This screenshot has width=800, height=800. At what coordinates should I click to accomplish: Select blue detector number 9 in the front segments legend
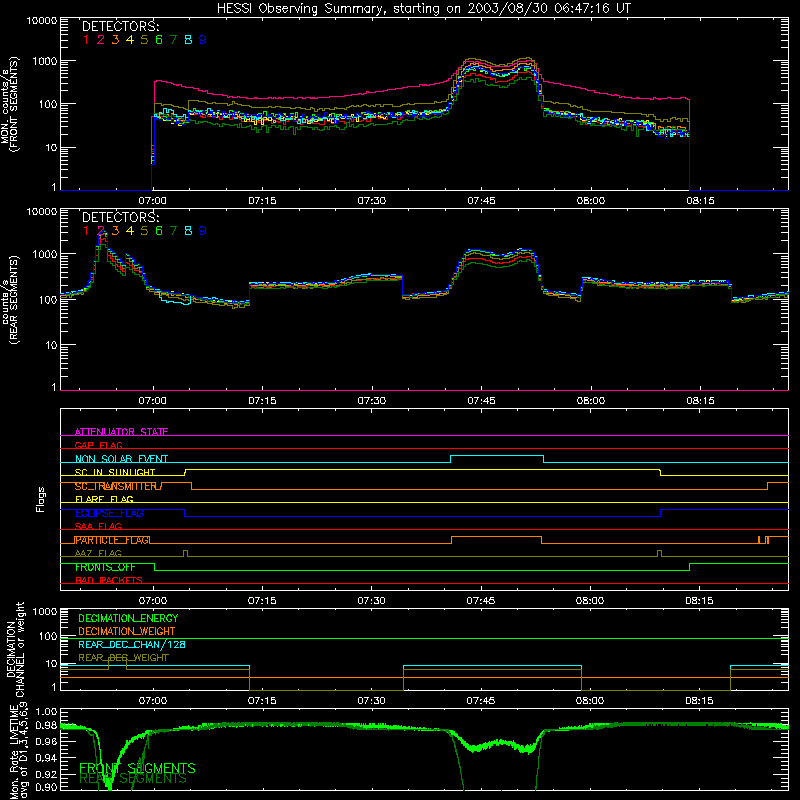pyautogui.click(x=203, y=40)
